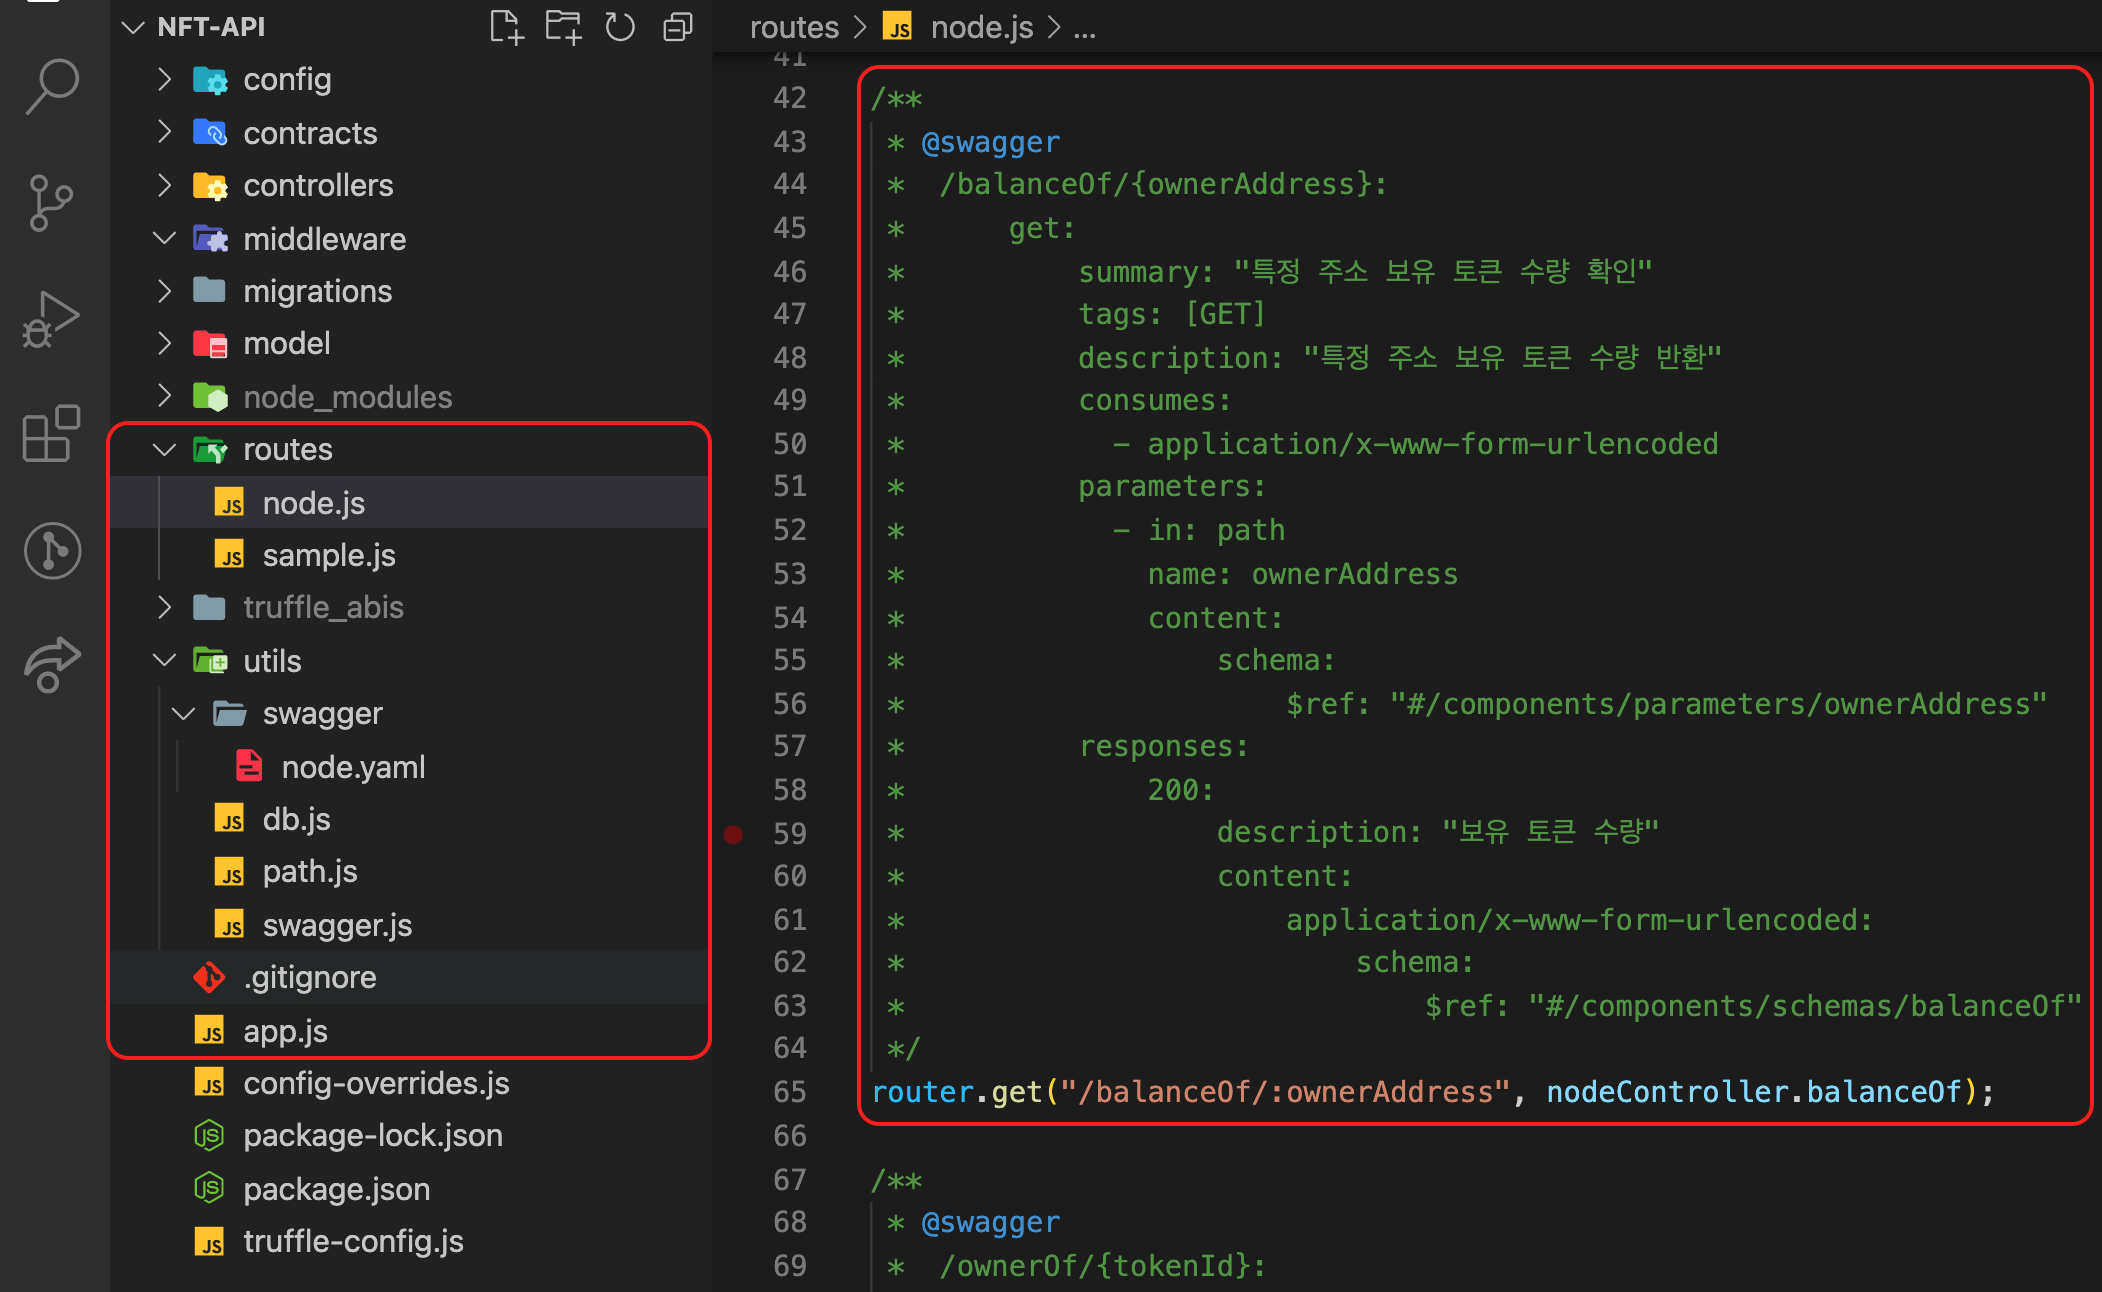Collapse the routes folder
The height and width of the screenshot is (1292, 2102).
pos(287,450)
